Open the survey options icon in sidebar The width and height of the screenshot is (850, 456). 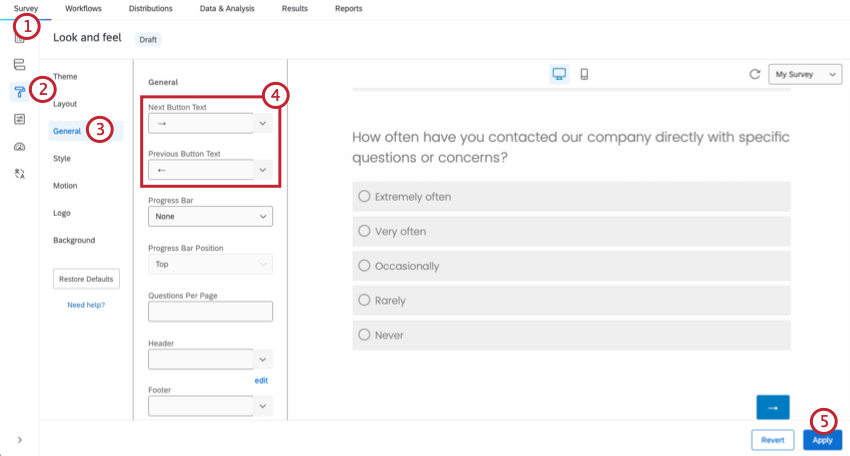click(x=19, y=119)
